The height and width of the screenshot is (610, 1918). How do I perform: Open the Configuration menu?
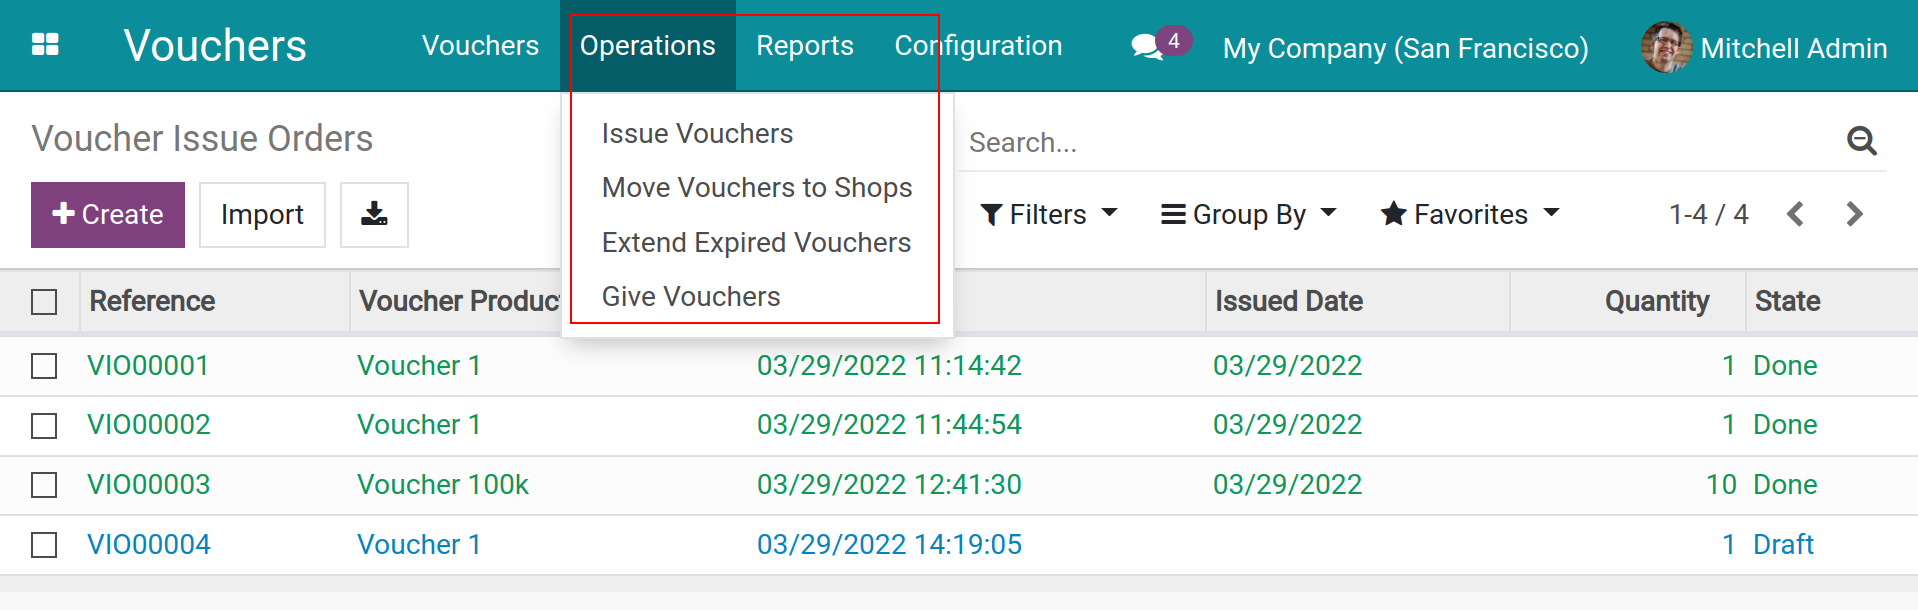[978, 46]
